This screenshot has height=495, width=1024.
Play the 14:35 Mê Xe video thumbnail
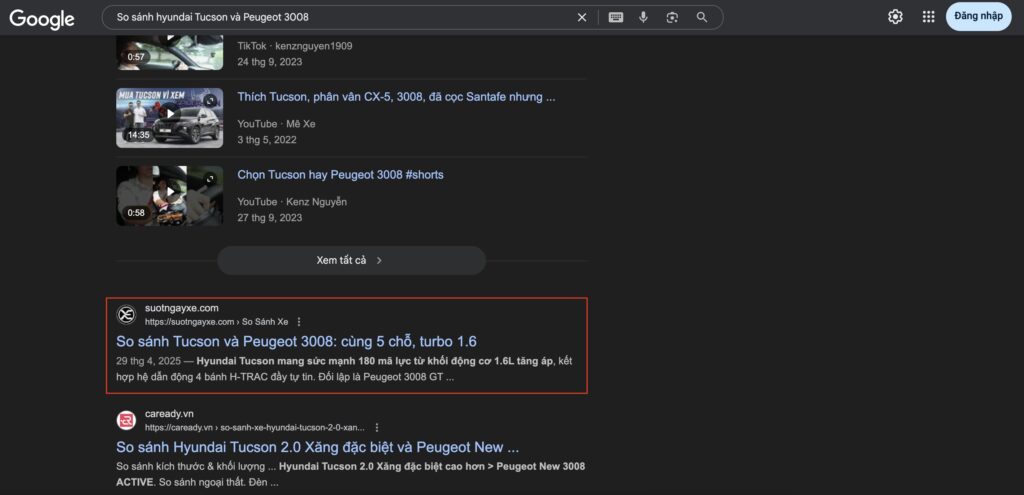tap(170, 118)
